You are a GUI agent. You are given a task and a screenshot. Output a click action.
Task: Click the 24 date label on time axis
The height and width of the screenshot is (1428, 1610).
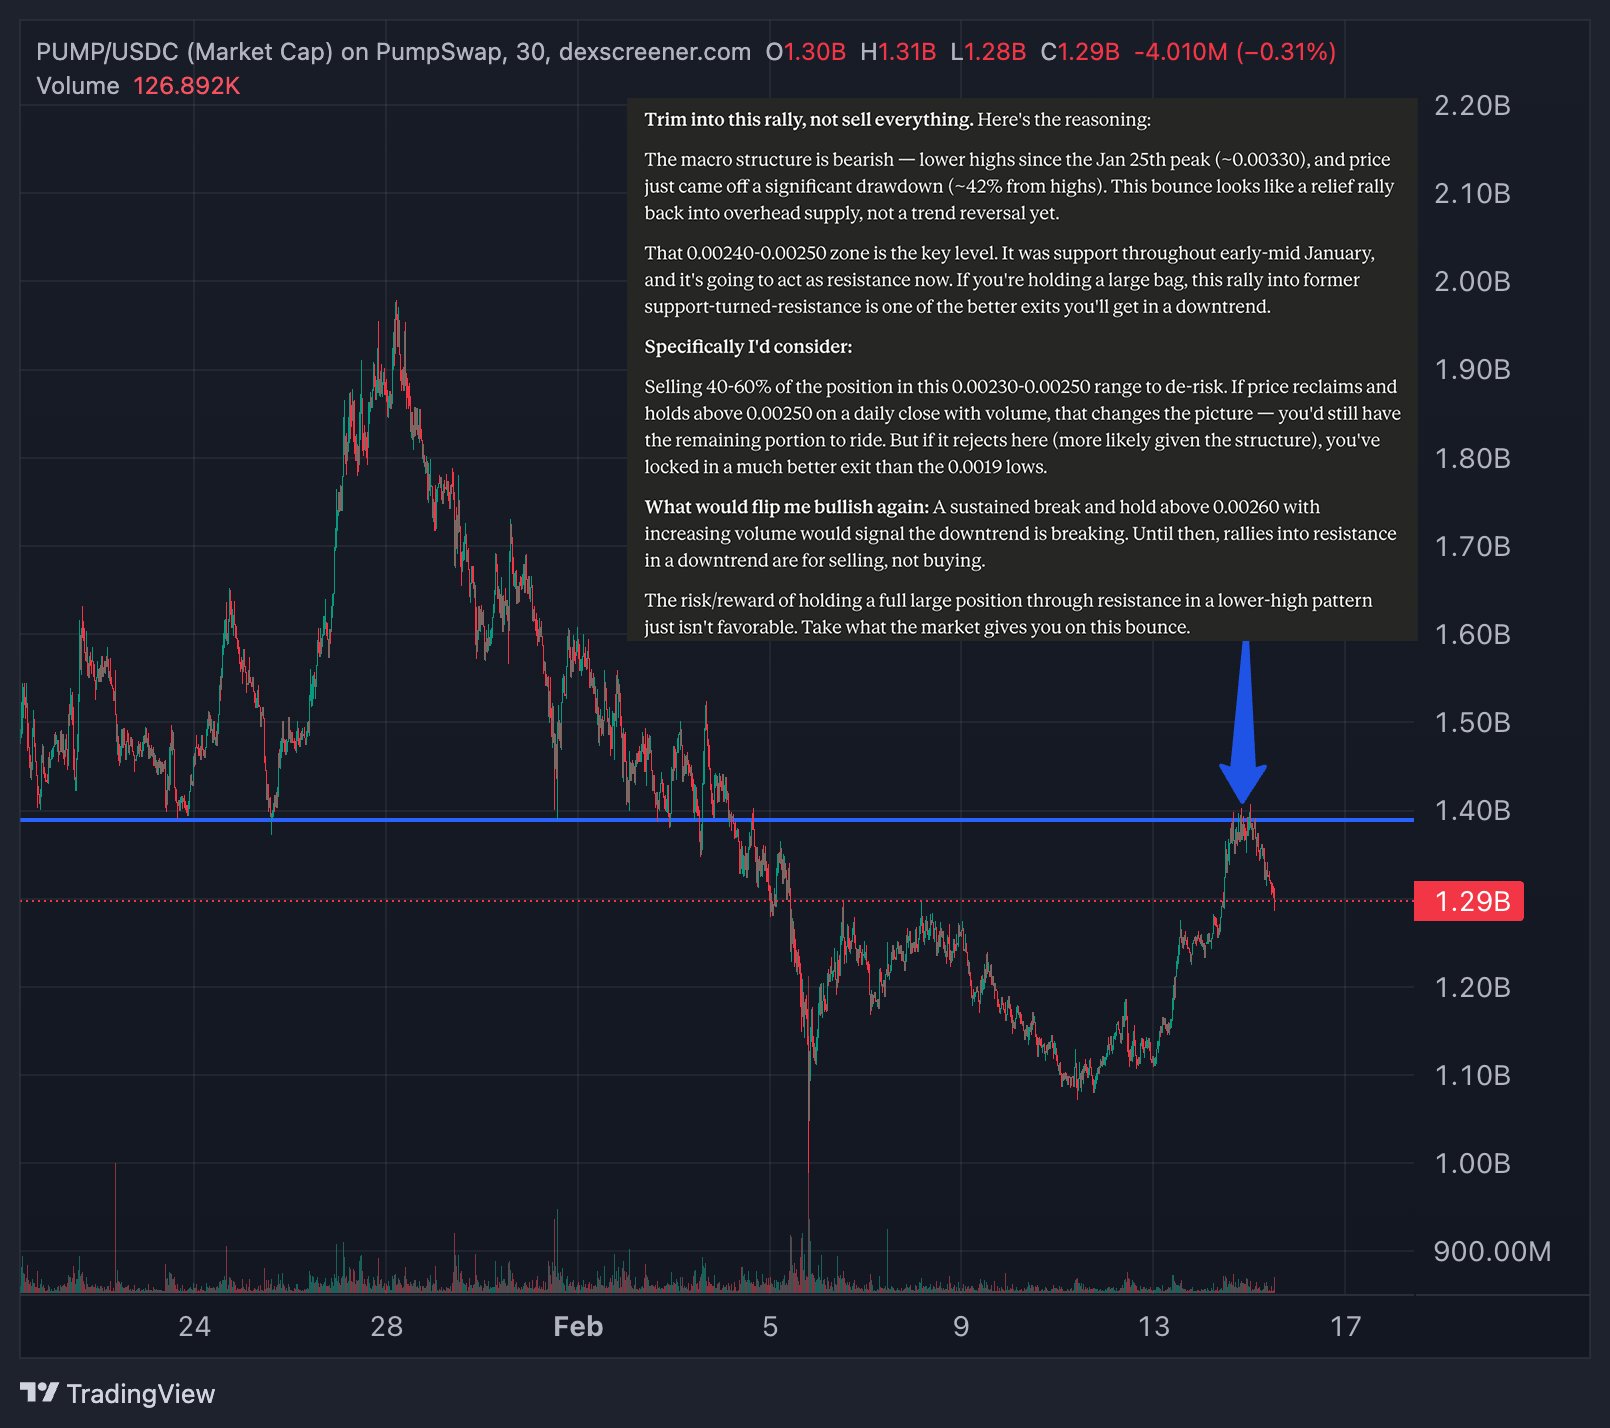pyautogui.click(x=194, y=1326)
